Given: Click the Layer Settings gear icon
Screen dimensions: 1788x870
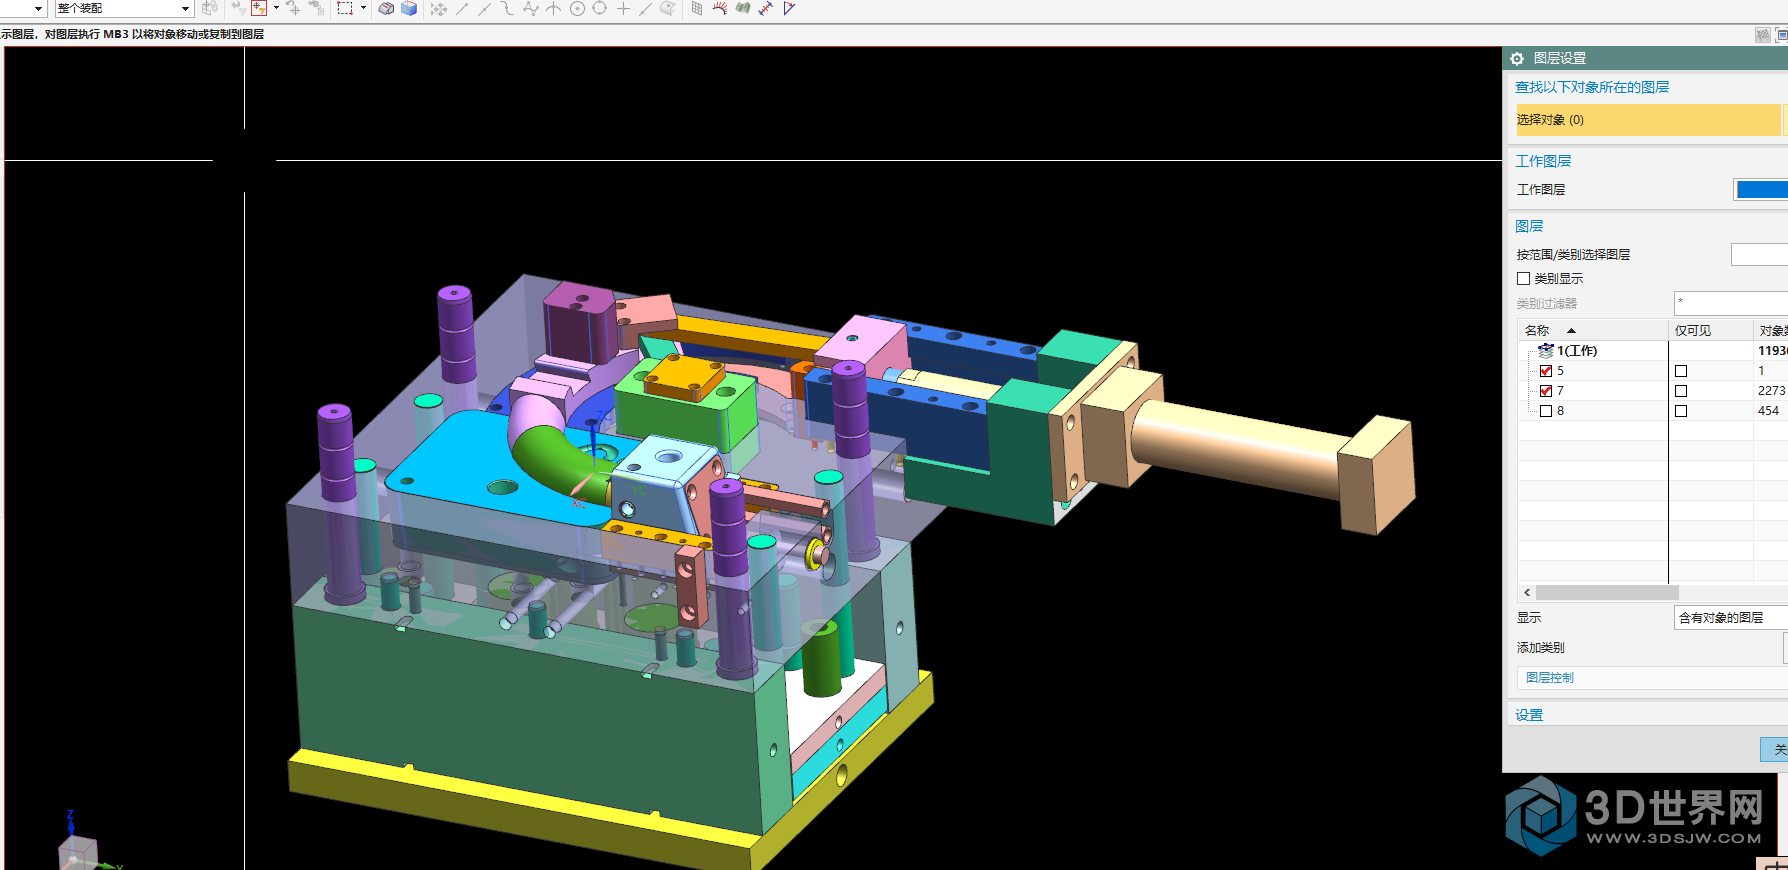Looking at the screenshot, I should [x=1517, y=59].
